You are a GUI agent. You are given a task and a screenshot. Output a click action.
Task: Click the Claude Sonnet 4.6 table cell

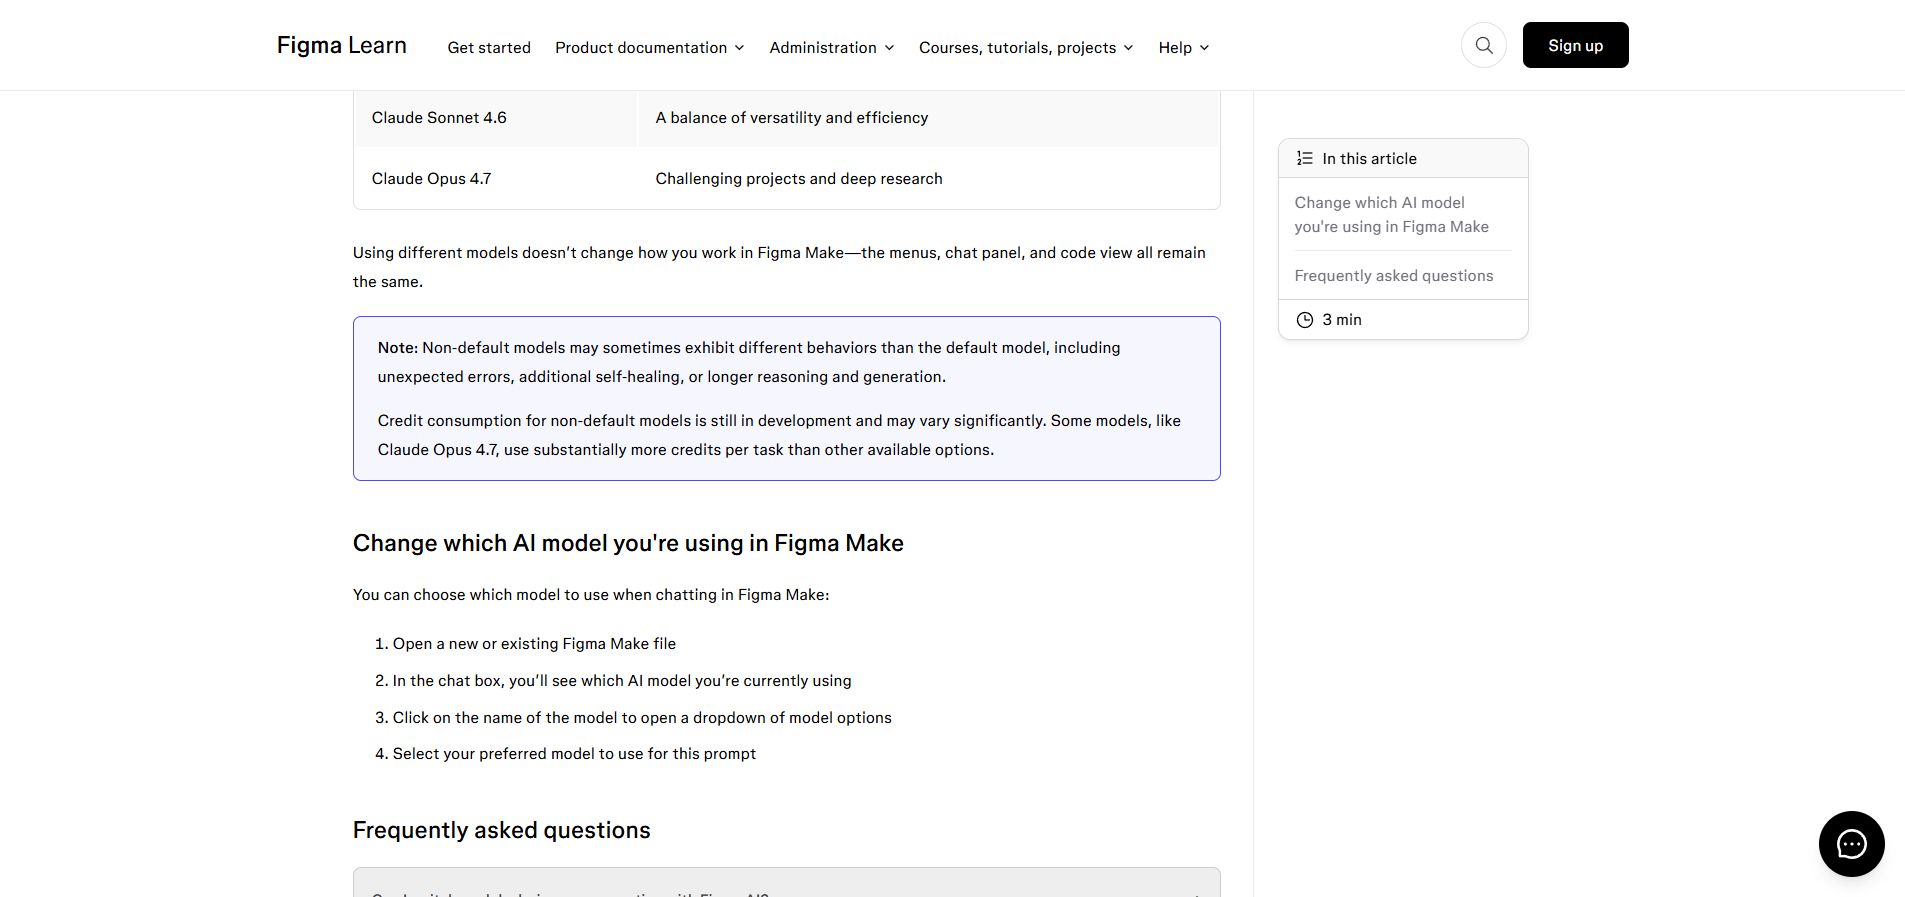pyautogui.click(x=495, y=118)
